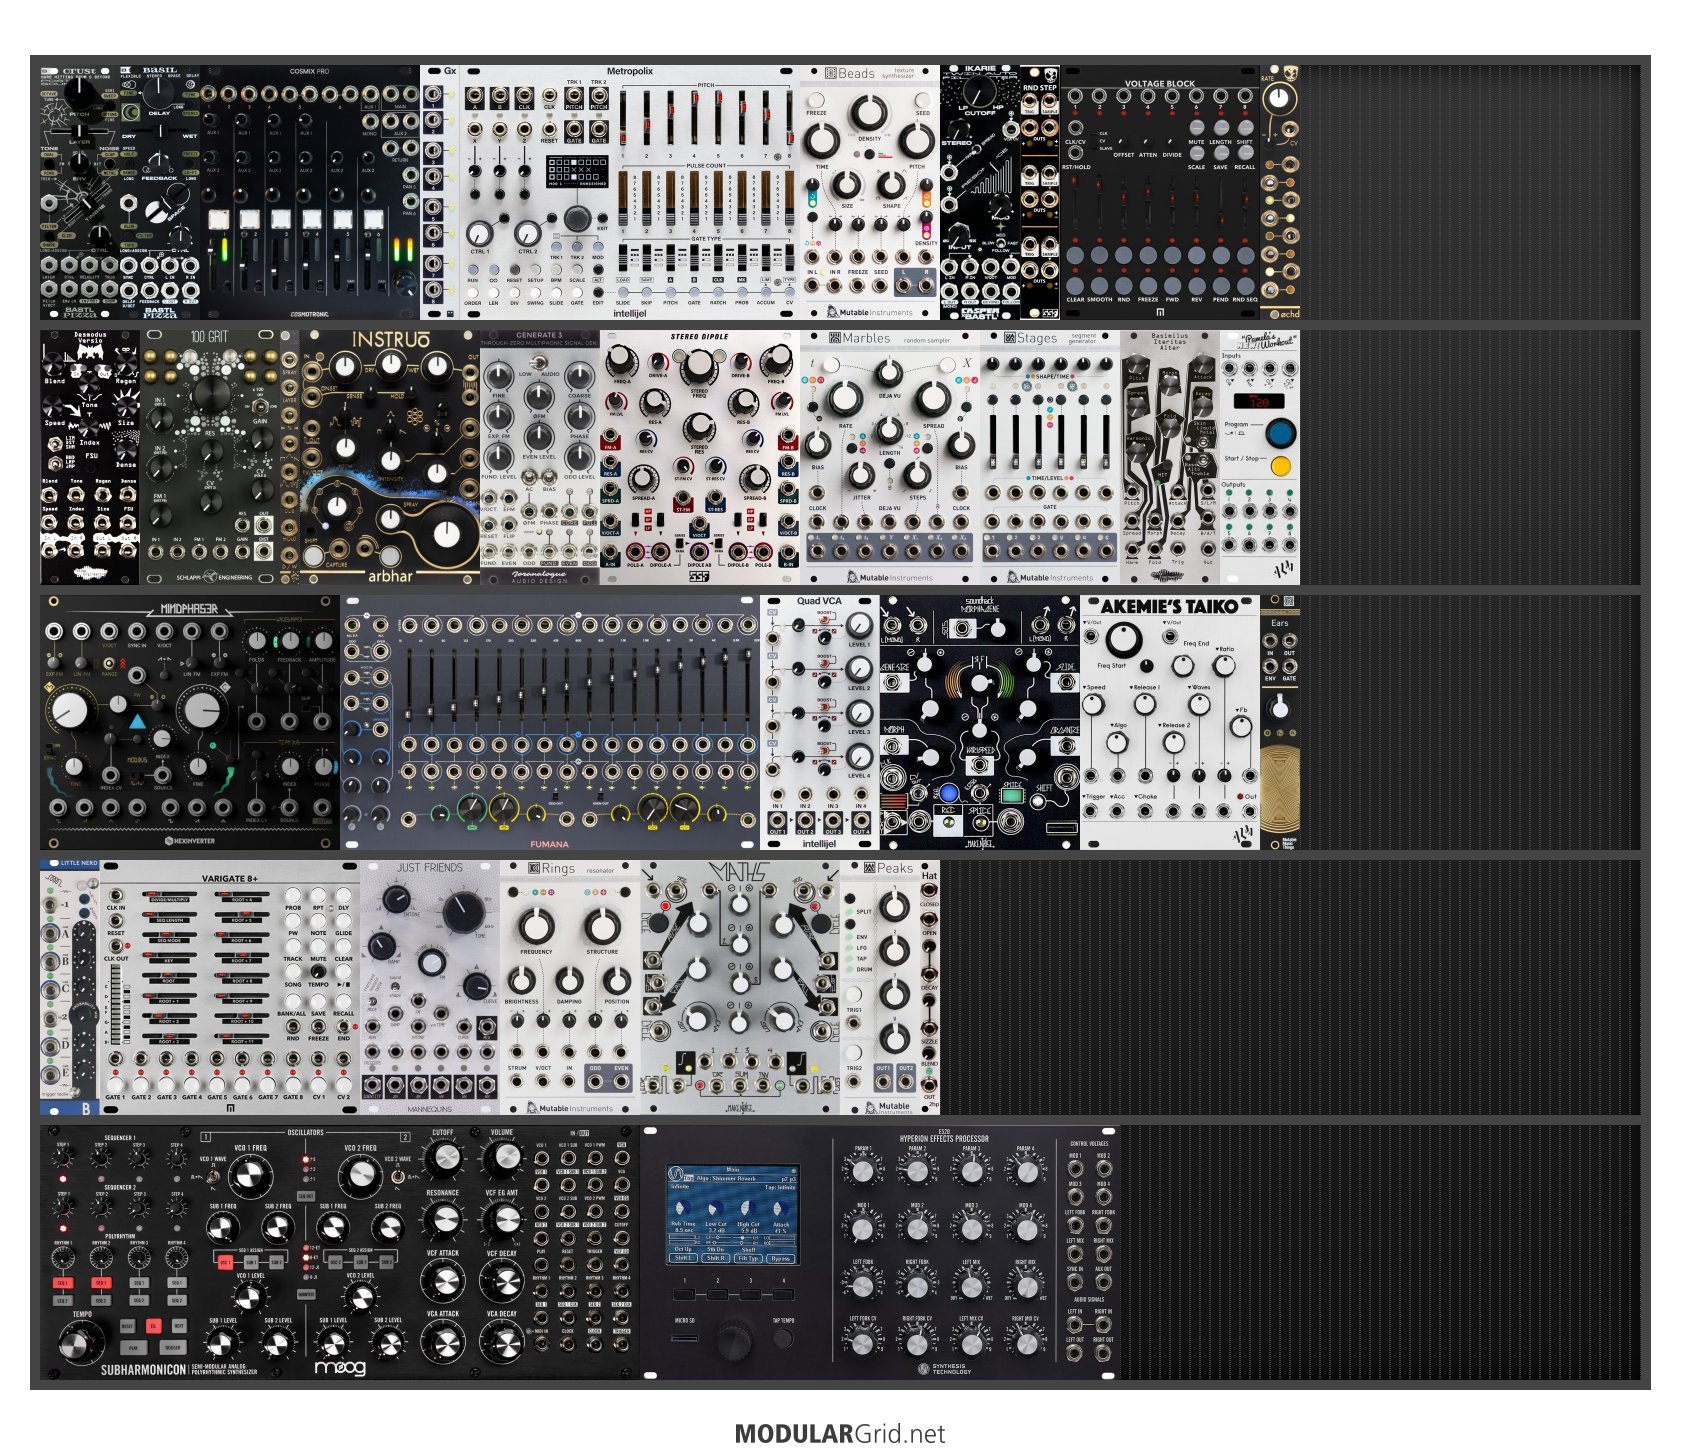Select the Desmodus Versio module
The image size is (1681, 1455).
90,458
